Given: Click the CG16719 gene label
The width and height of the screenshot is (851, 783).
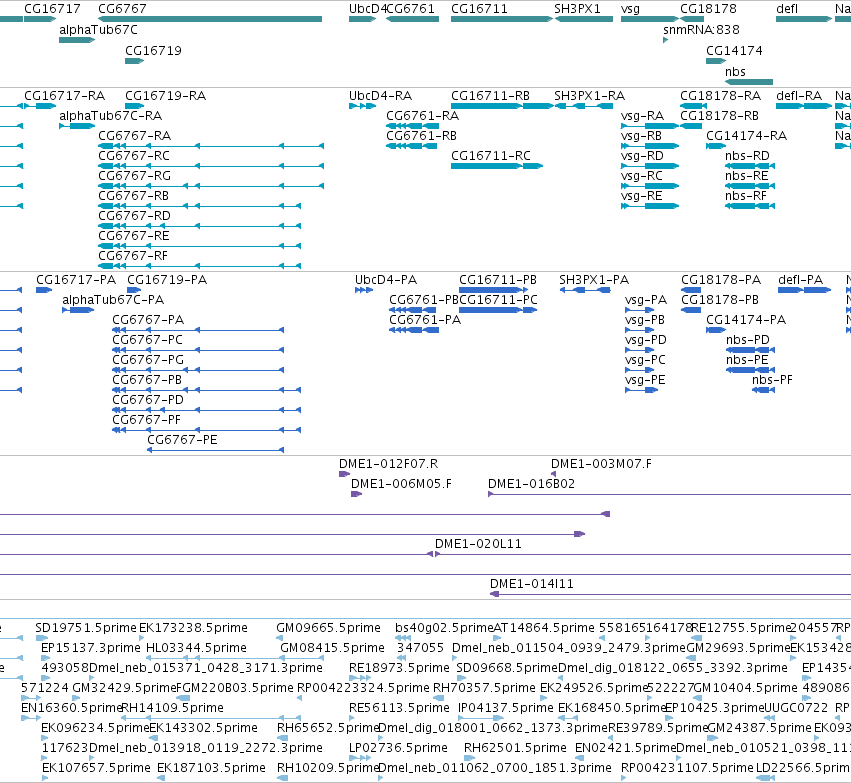Looking at the screenshot, I should coord(153,50).
